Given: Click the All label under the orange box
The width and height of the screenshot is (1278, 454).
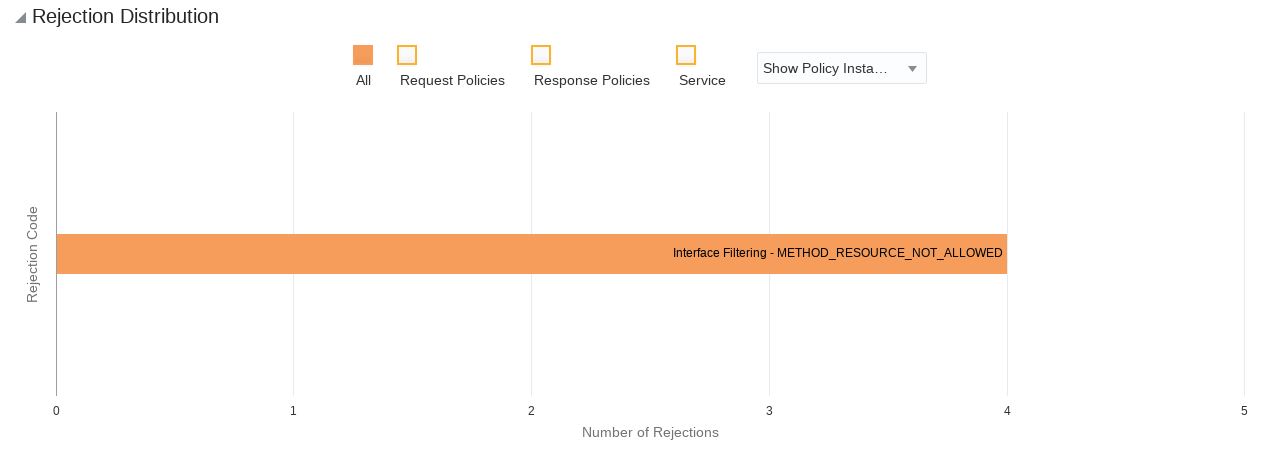Looking at the screenshot, I should [x=363, y=81].
